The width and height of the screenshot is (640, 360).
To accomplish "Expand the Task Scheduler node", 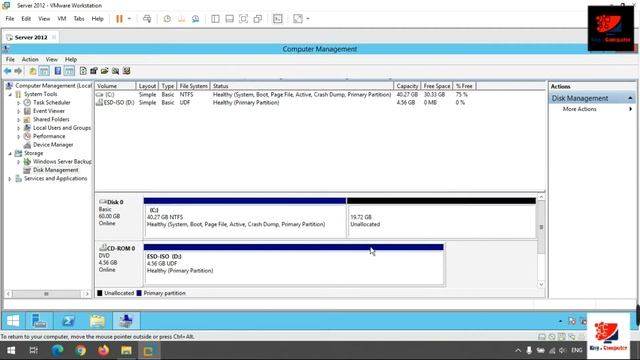I will (x=18, y=103).
